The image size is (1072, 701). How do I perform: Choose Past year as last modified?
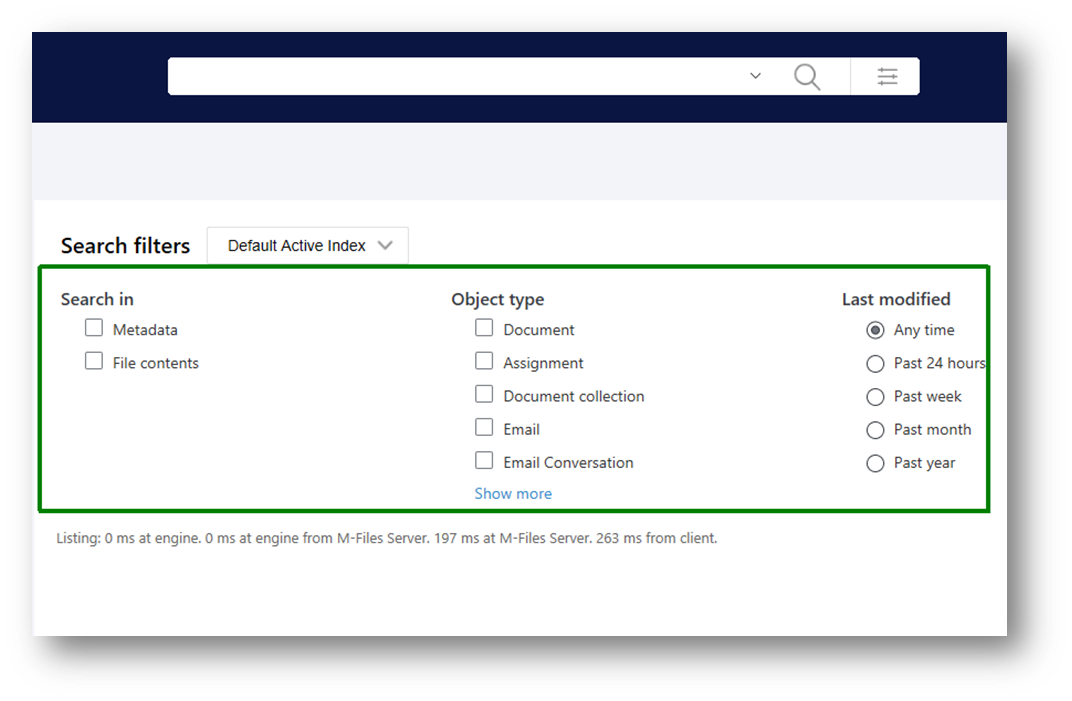pos(875,464)
